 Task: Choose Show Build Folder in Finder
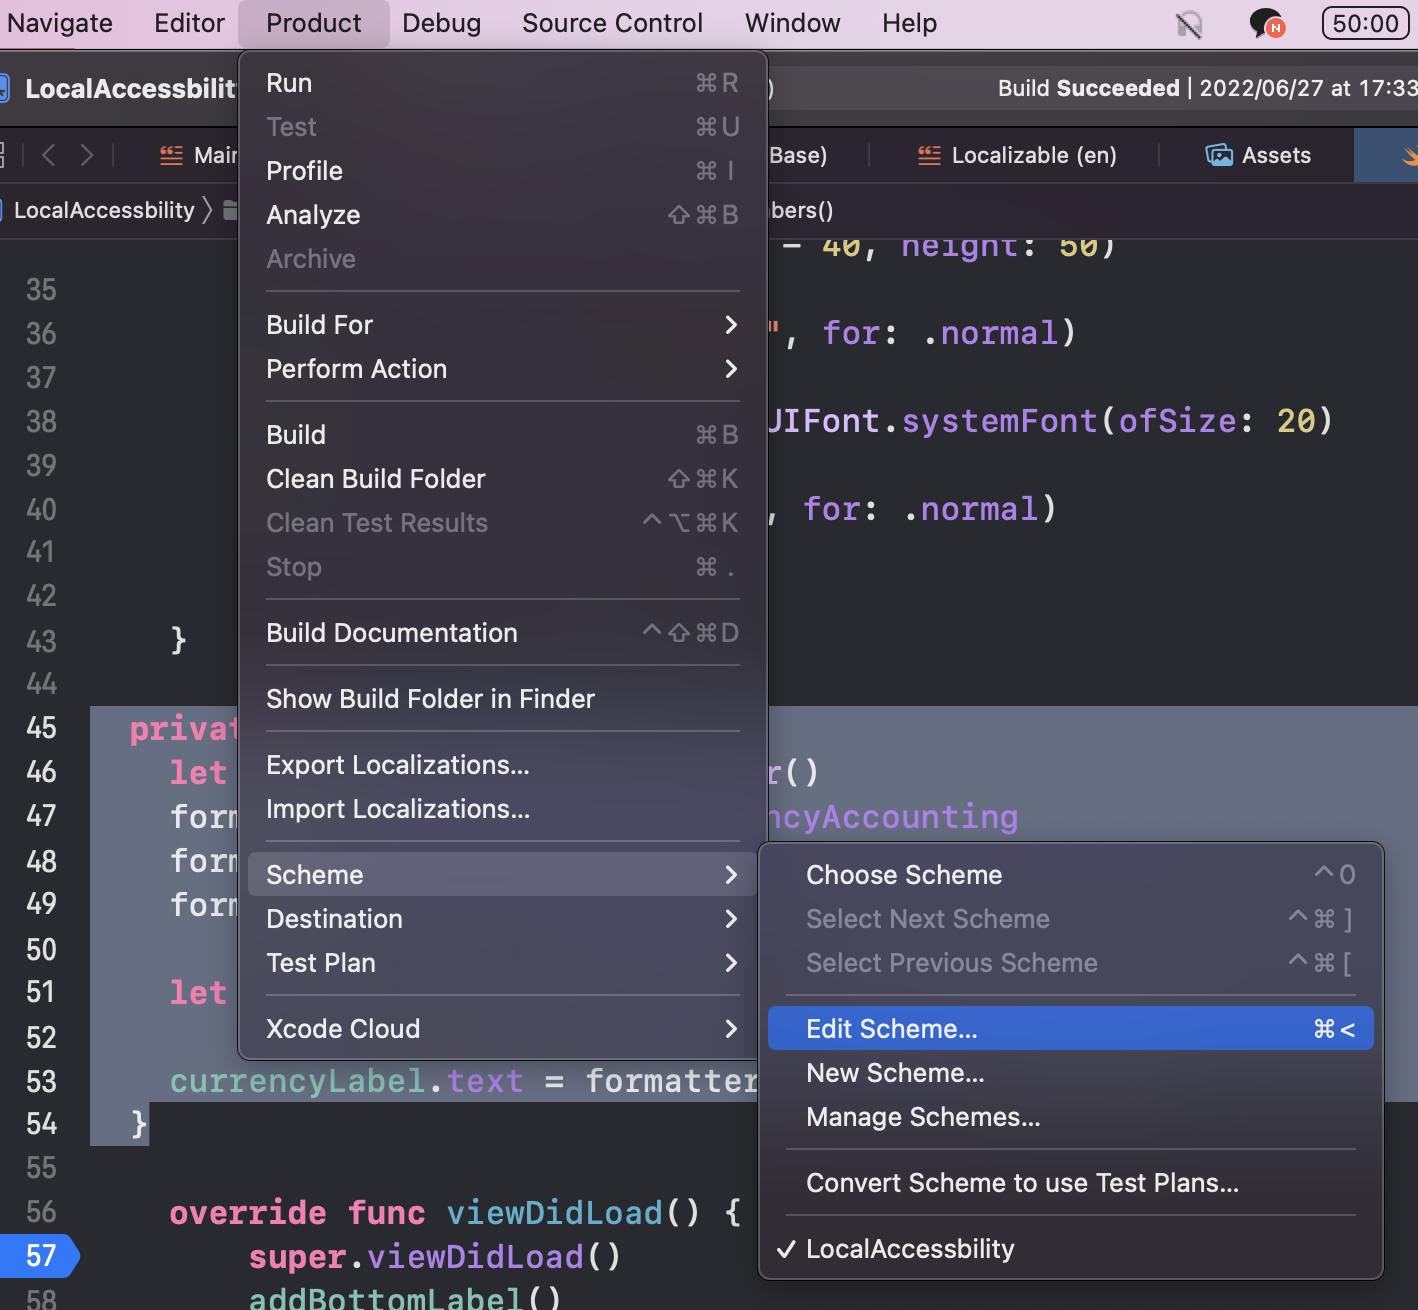[x=503, y=699]
